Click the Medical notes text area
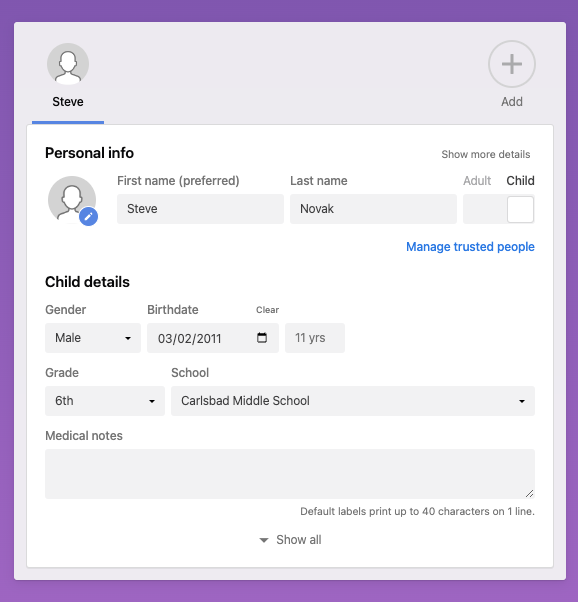This screenshot has height=602, width=578. coord(290,474)
